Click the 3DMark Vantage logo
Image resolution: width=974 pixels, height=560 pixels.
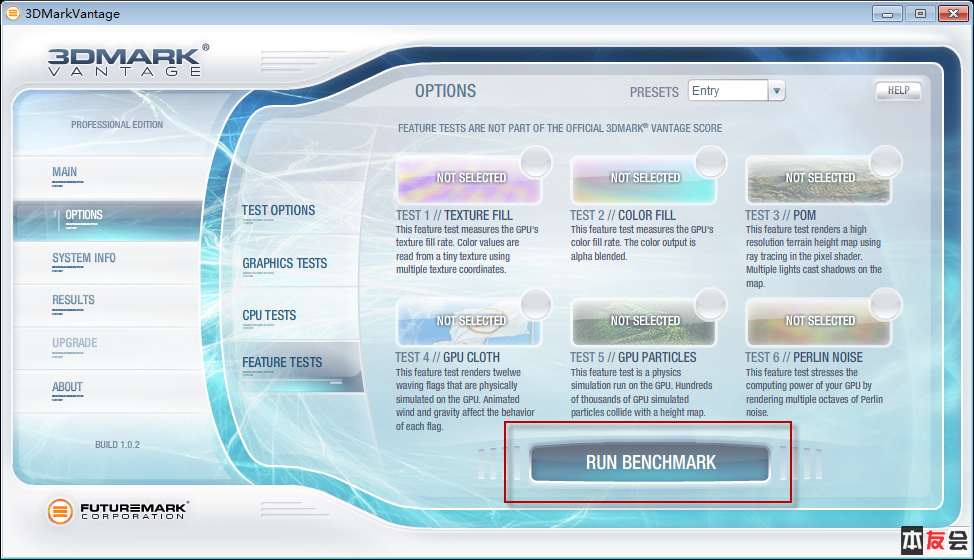tap(129, 60)
